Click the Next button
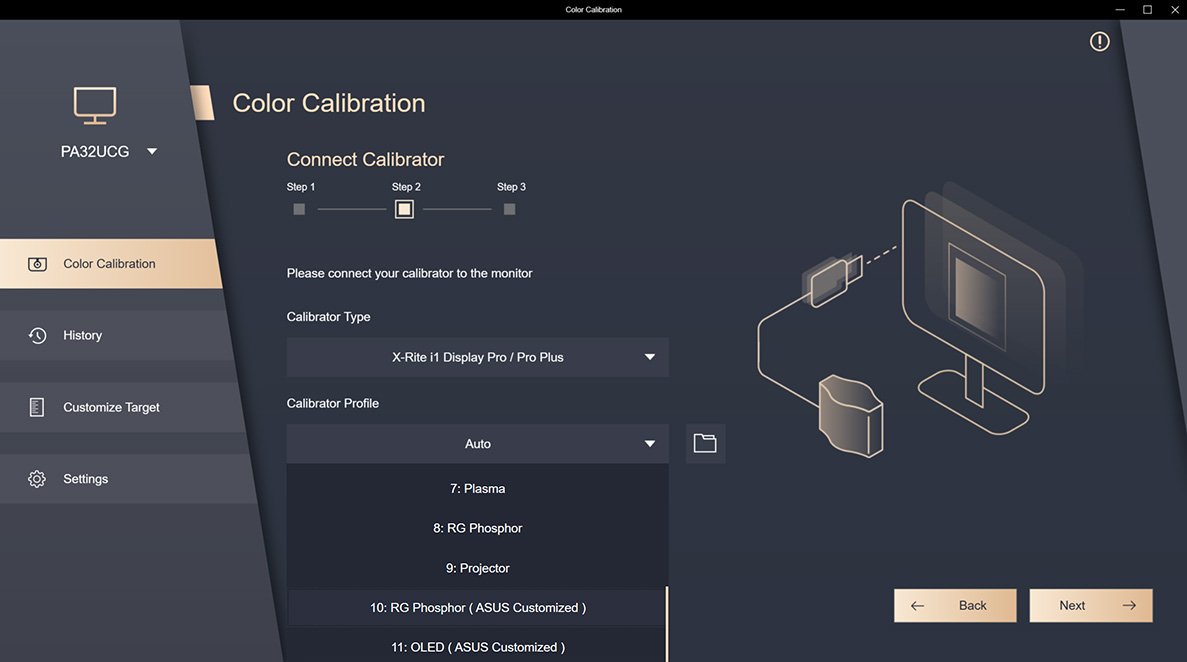 pos(1091,605)
